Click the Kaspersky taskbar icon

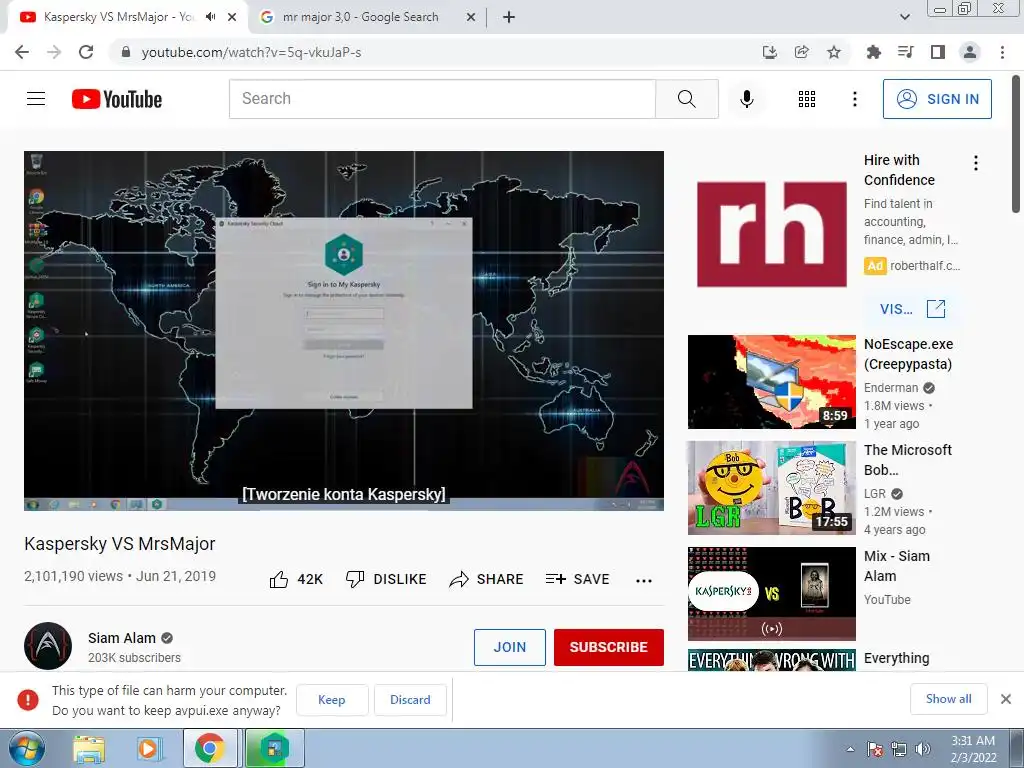[x=274, y=748]
